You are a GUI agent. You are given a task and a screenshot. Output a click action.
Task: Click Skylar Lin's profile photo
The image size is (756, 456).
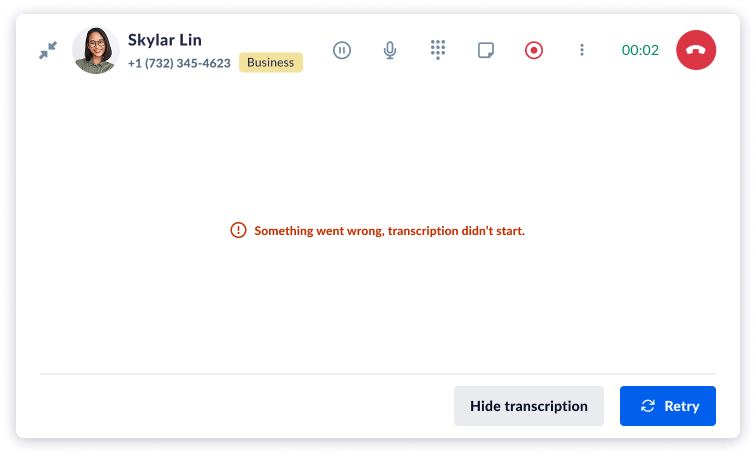tap(96, 50)
